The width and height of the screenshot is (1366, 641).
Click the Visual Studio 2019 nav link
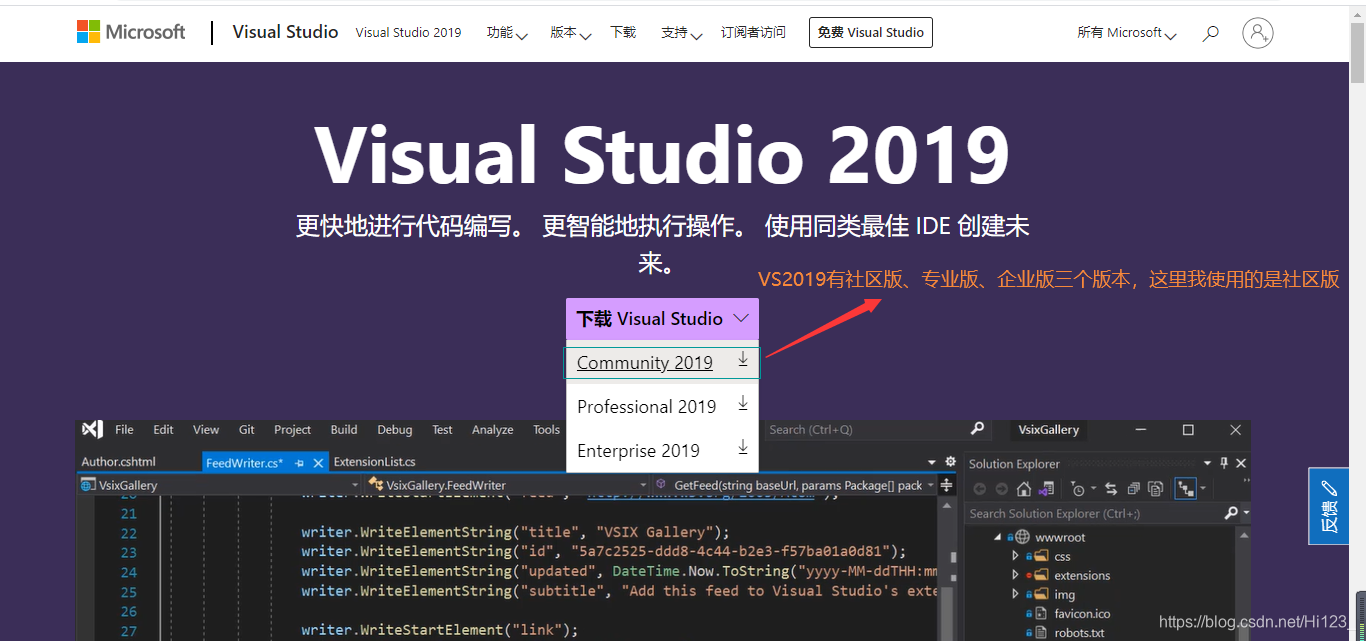pos(408,33)
